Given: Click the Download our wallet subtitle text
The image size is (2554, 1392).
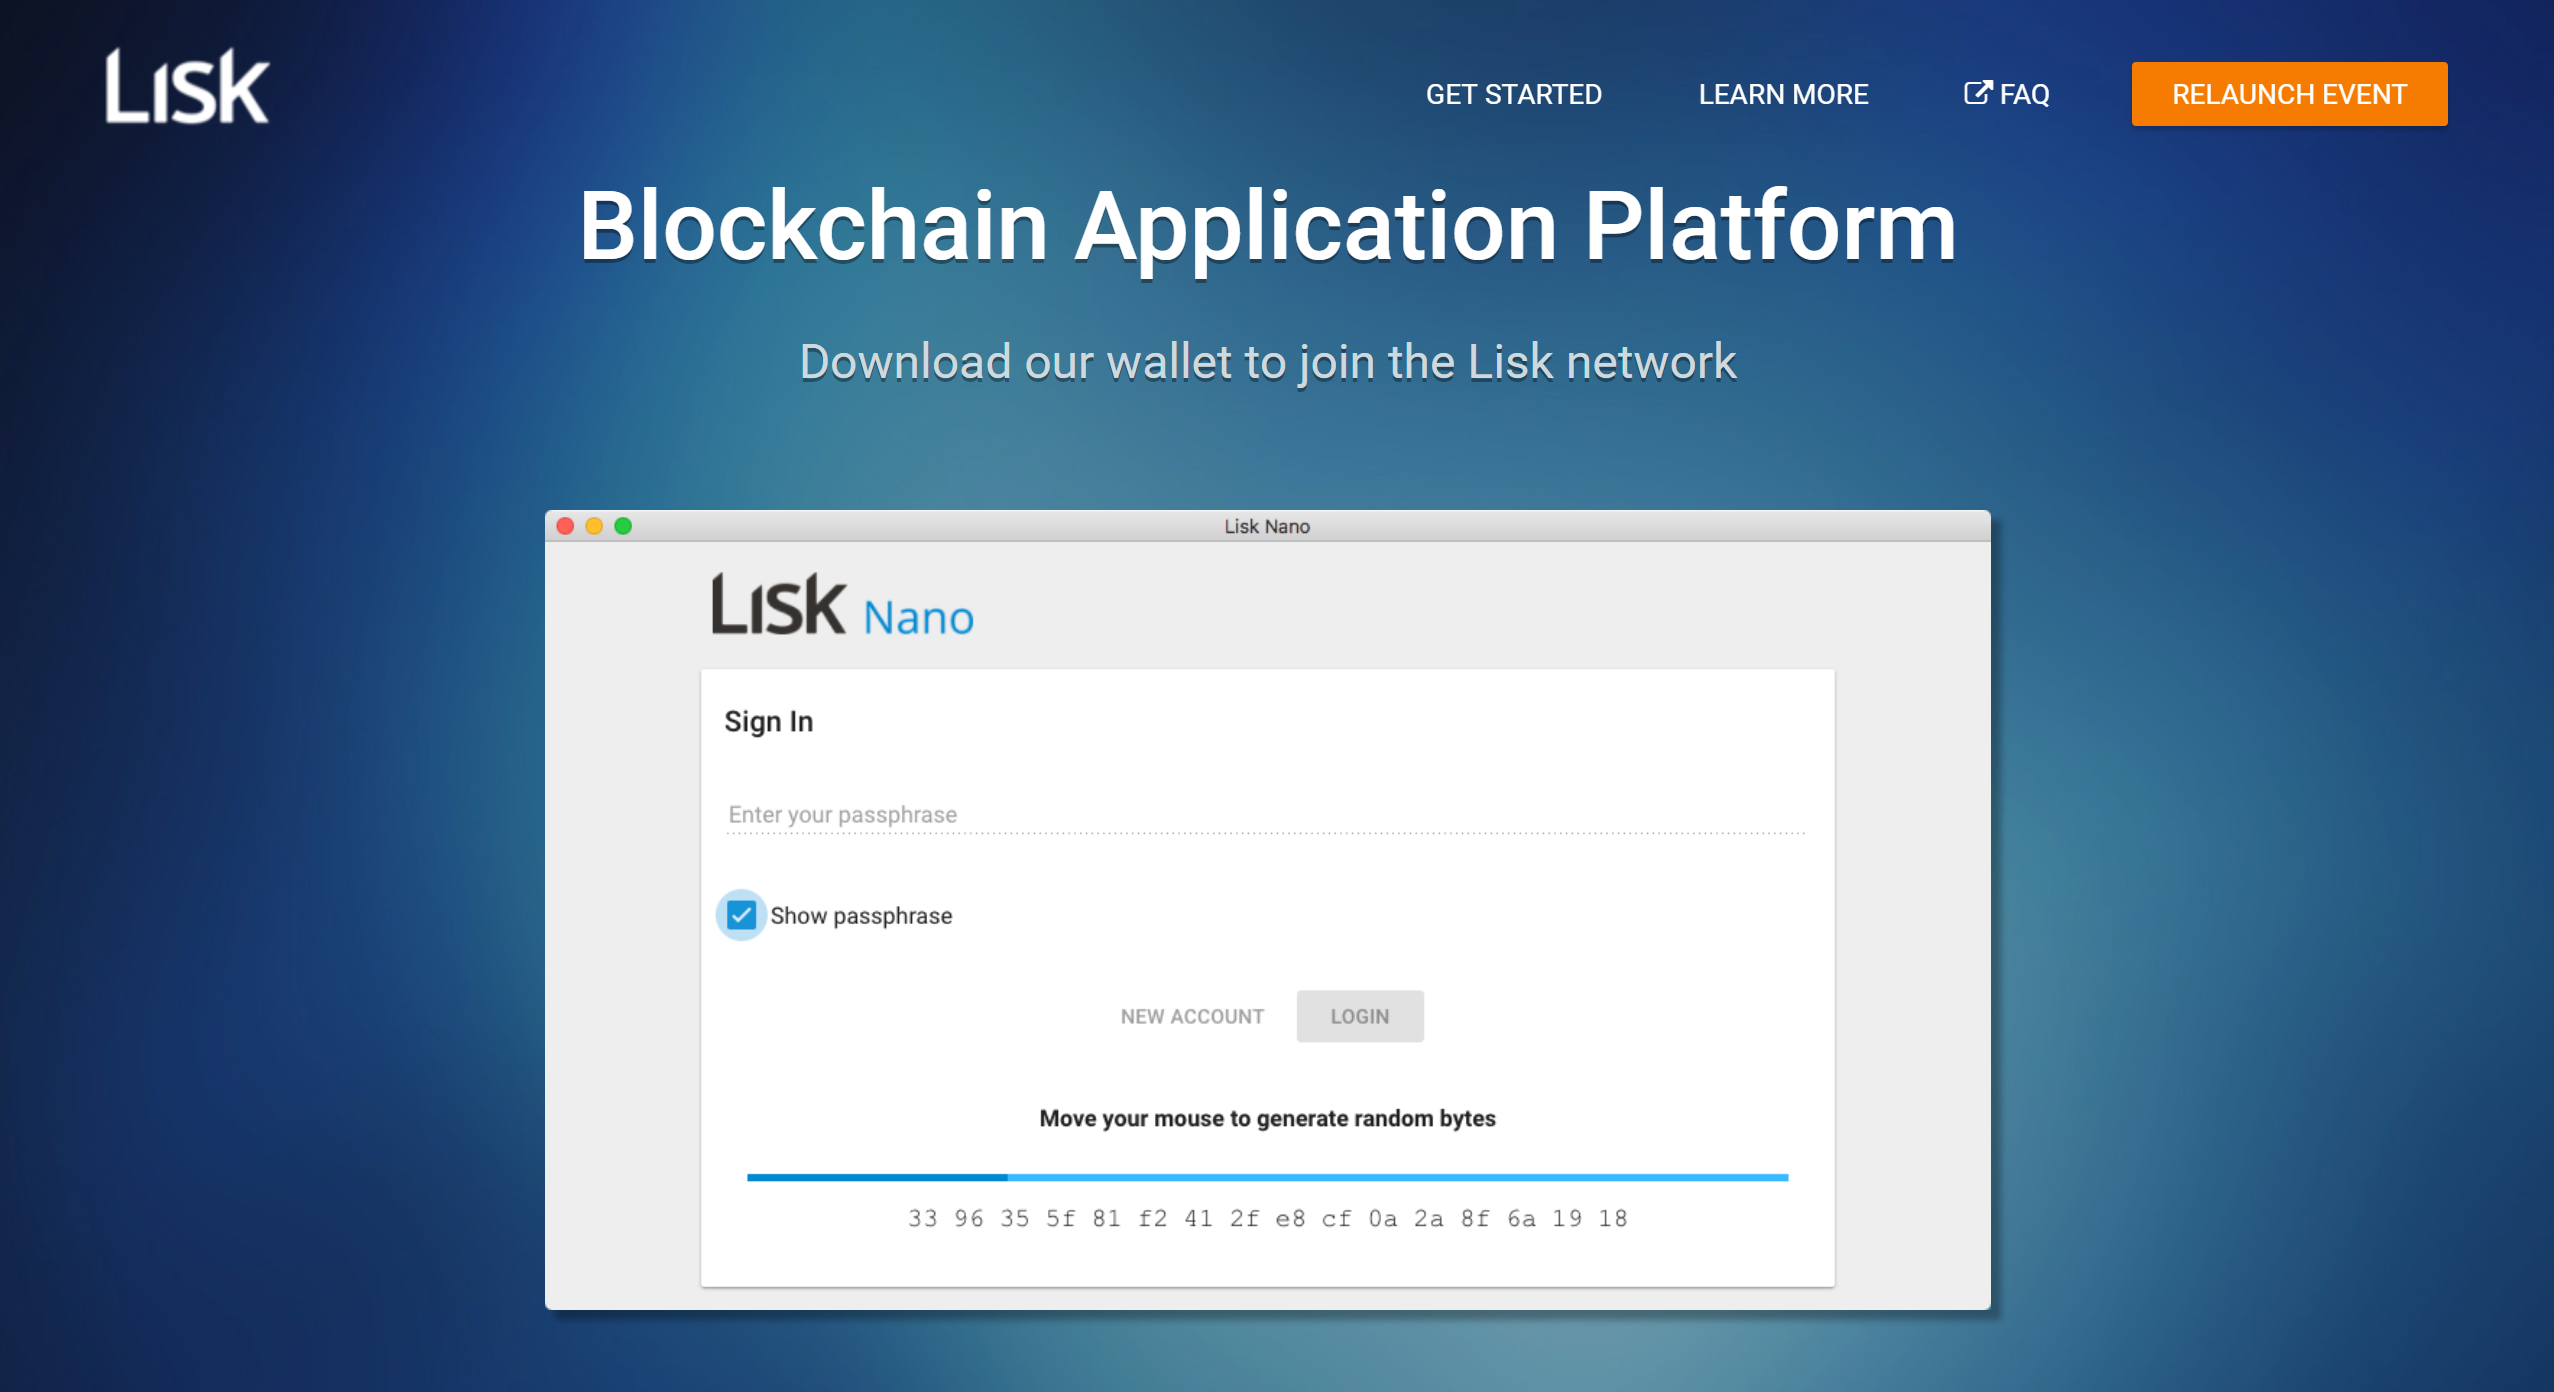Looking at the screenshot, I should 1267,362.
